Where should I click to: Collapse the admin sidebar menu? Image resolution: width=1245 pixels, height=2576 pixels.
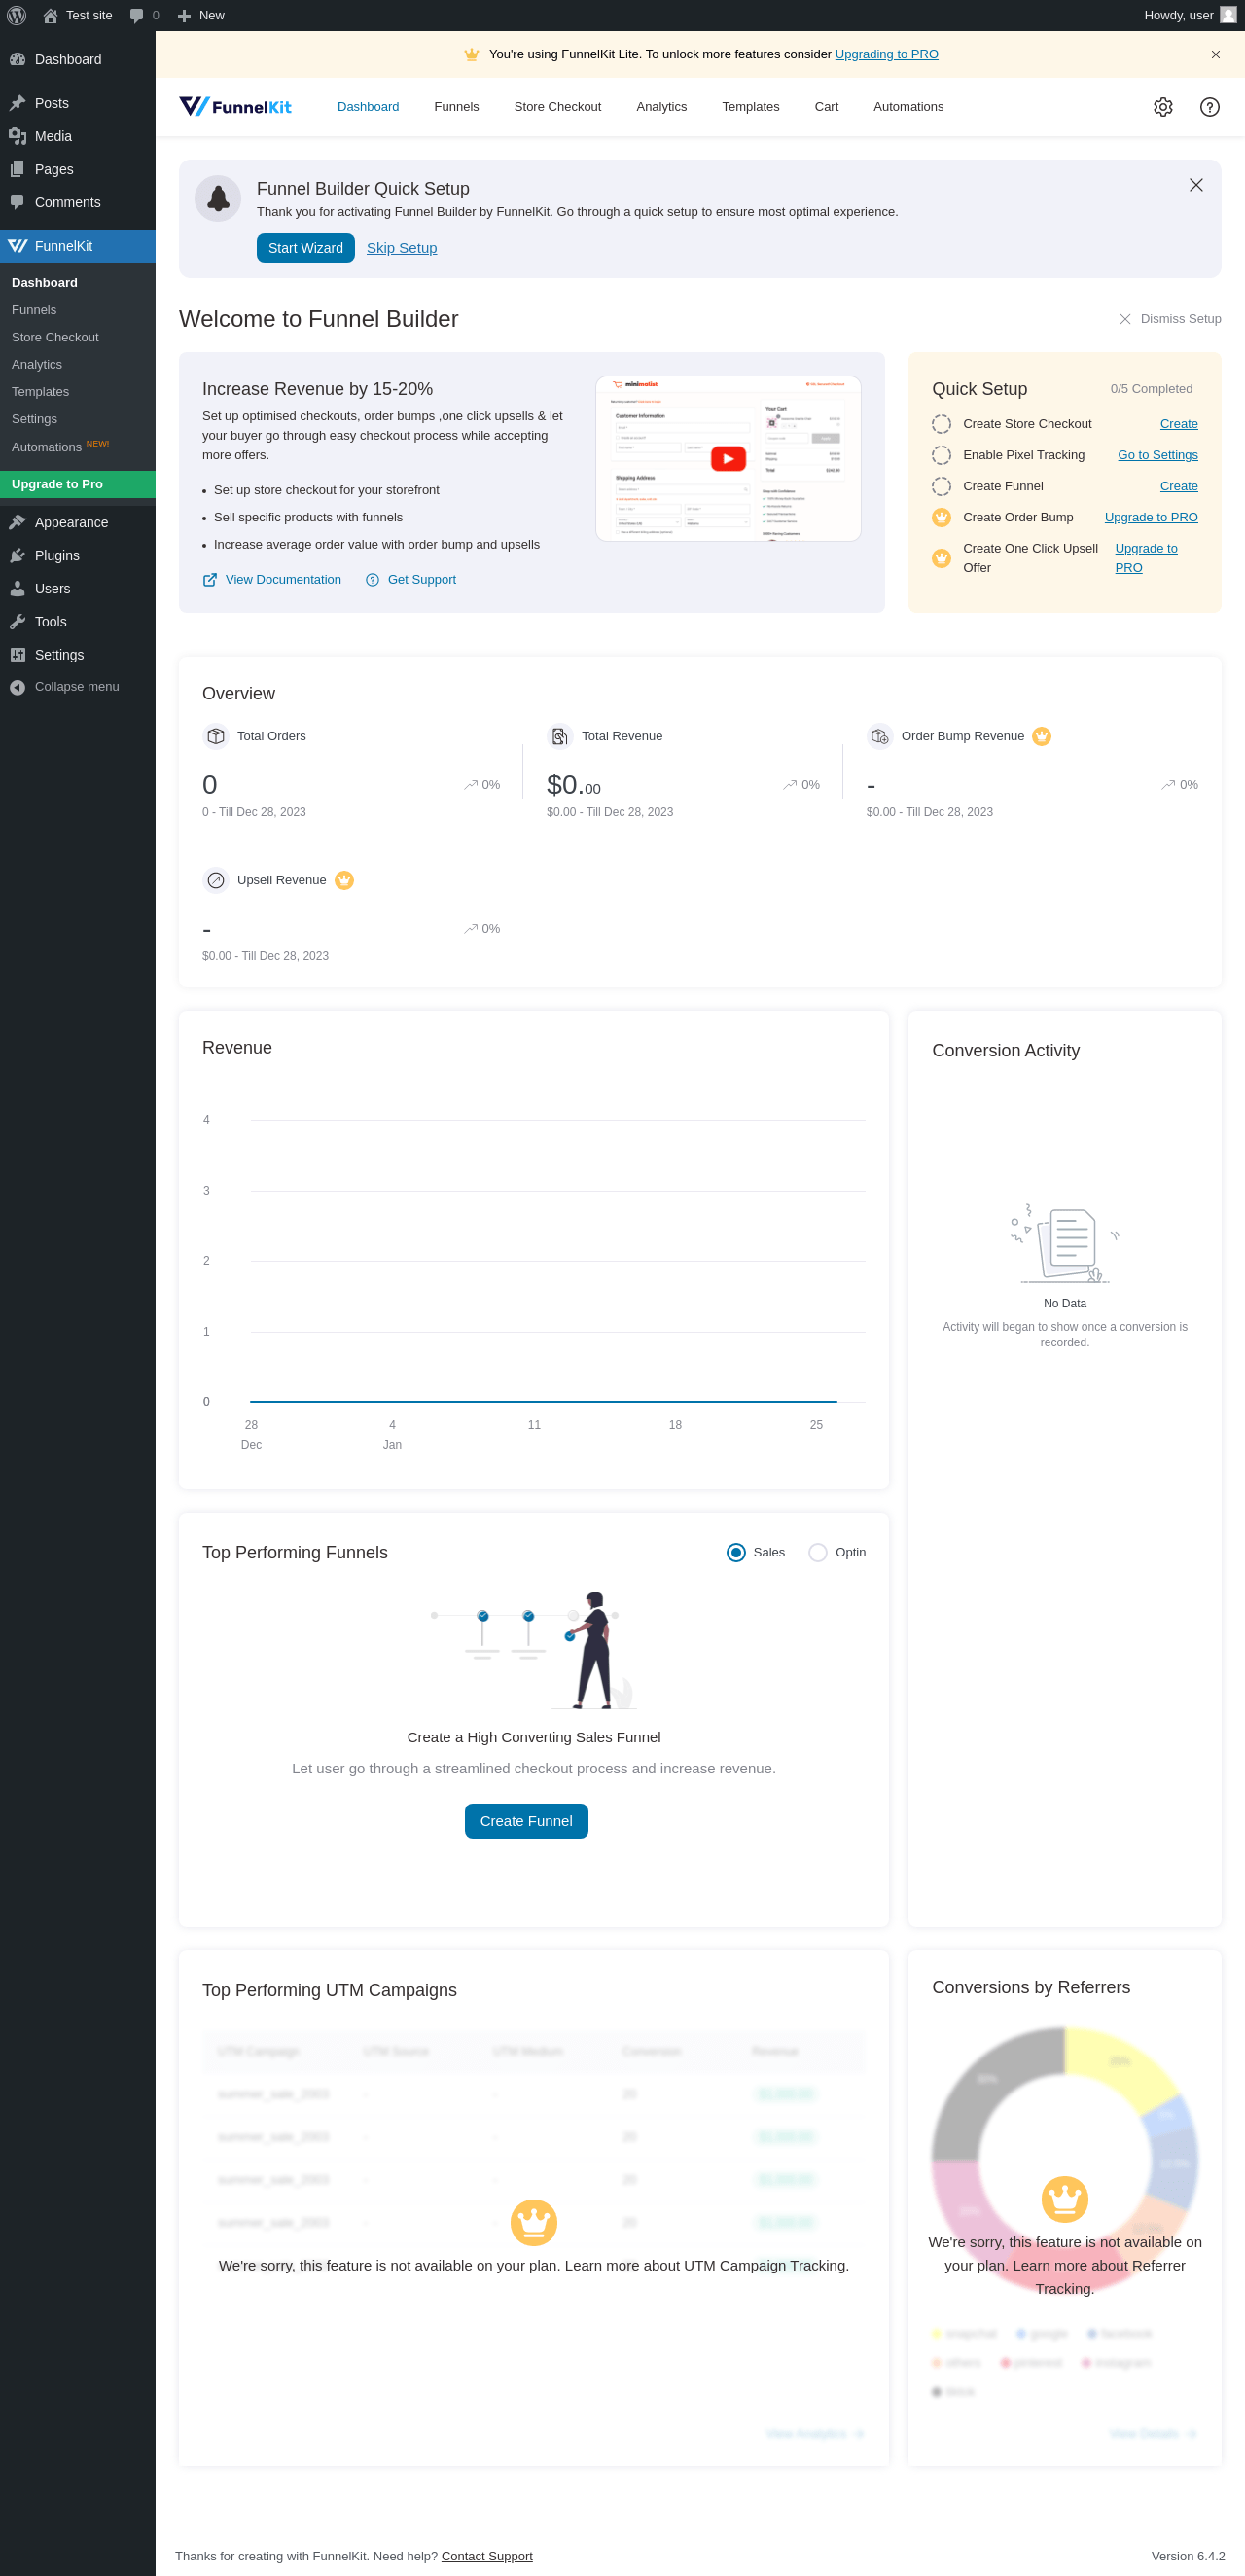78,686
